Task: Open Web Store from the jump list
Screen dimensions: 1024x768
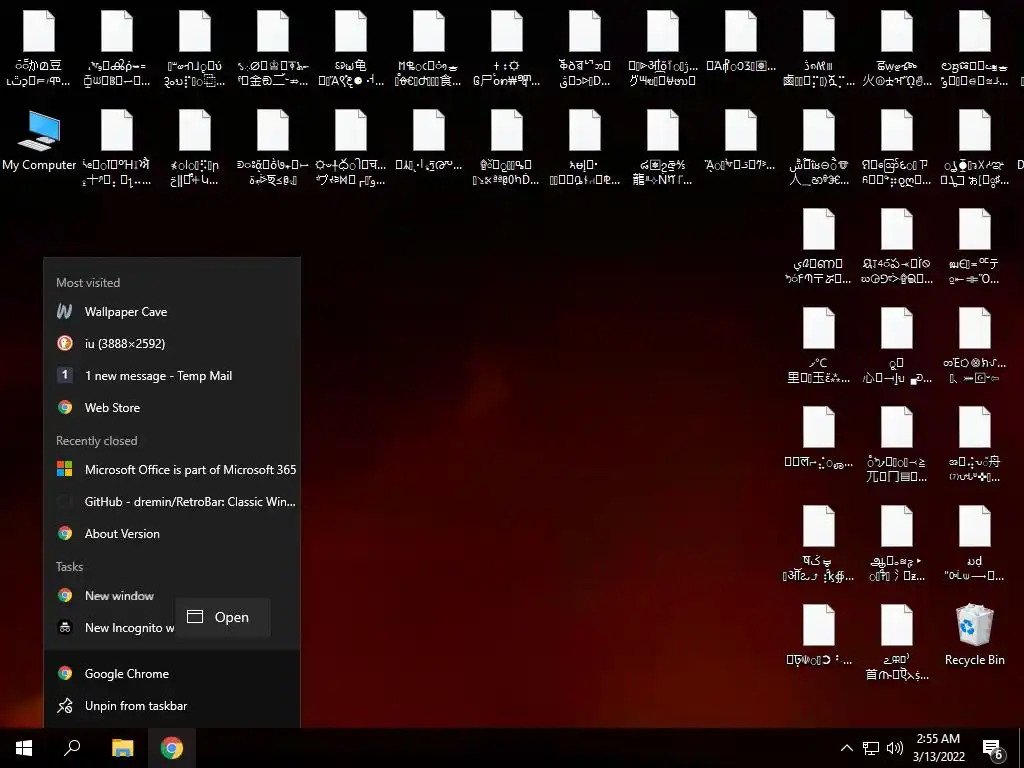Action: point(172,408)
